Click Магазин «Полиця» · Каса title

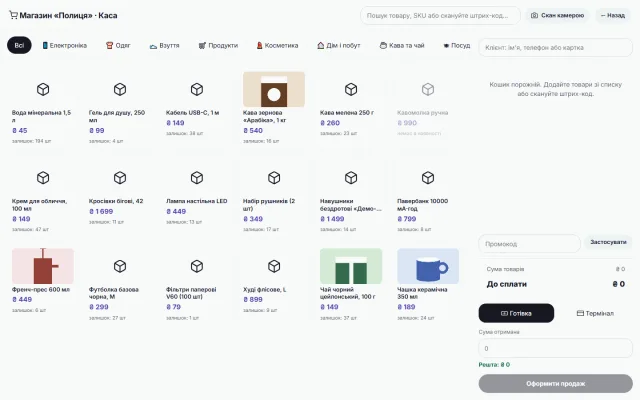(x=69, y=16)
